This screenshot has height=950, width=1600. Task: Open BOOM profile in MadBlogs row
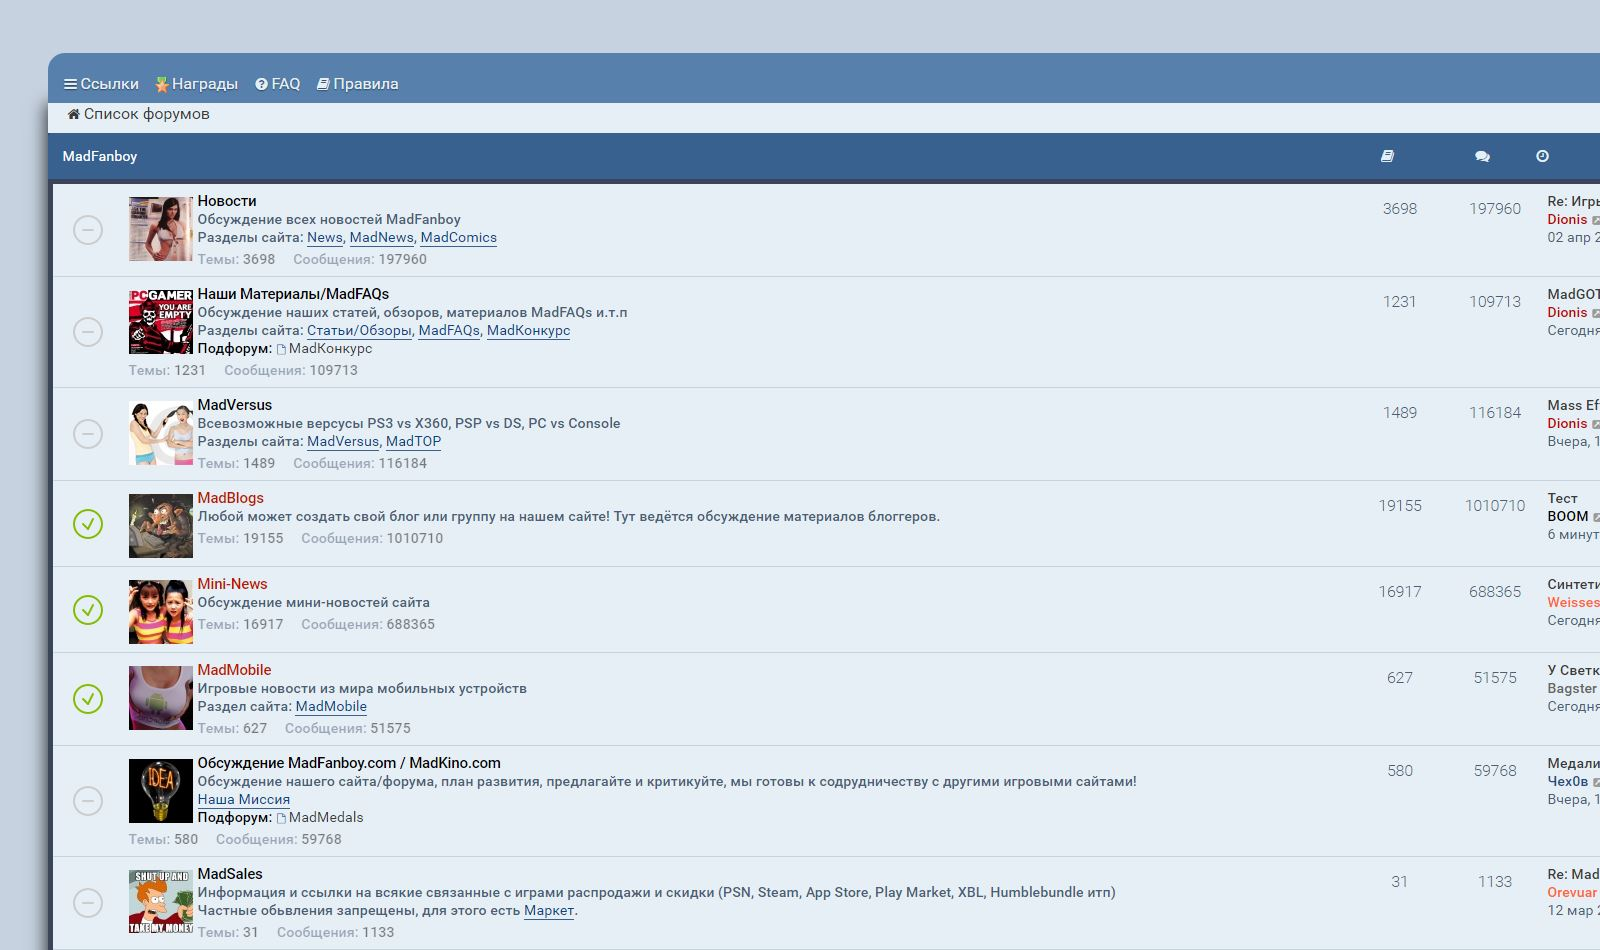point(1567,517)
